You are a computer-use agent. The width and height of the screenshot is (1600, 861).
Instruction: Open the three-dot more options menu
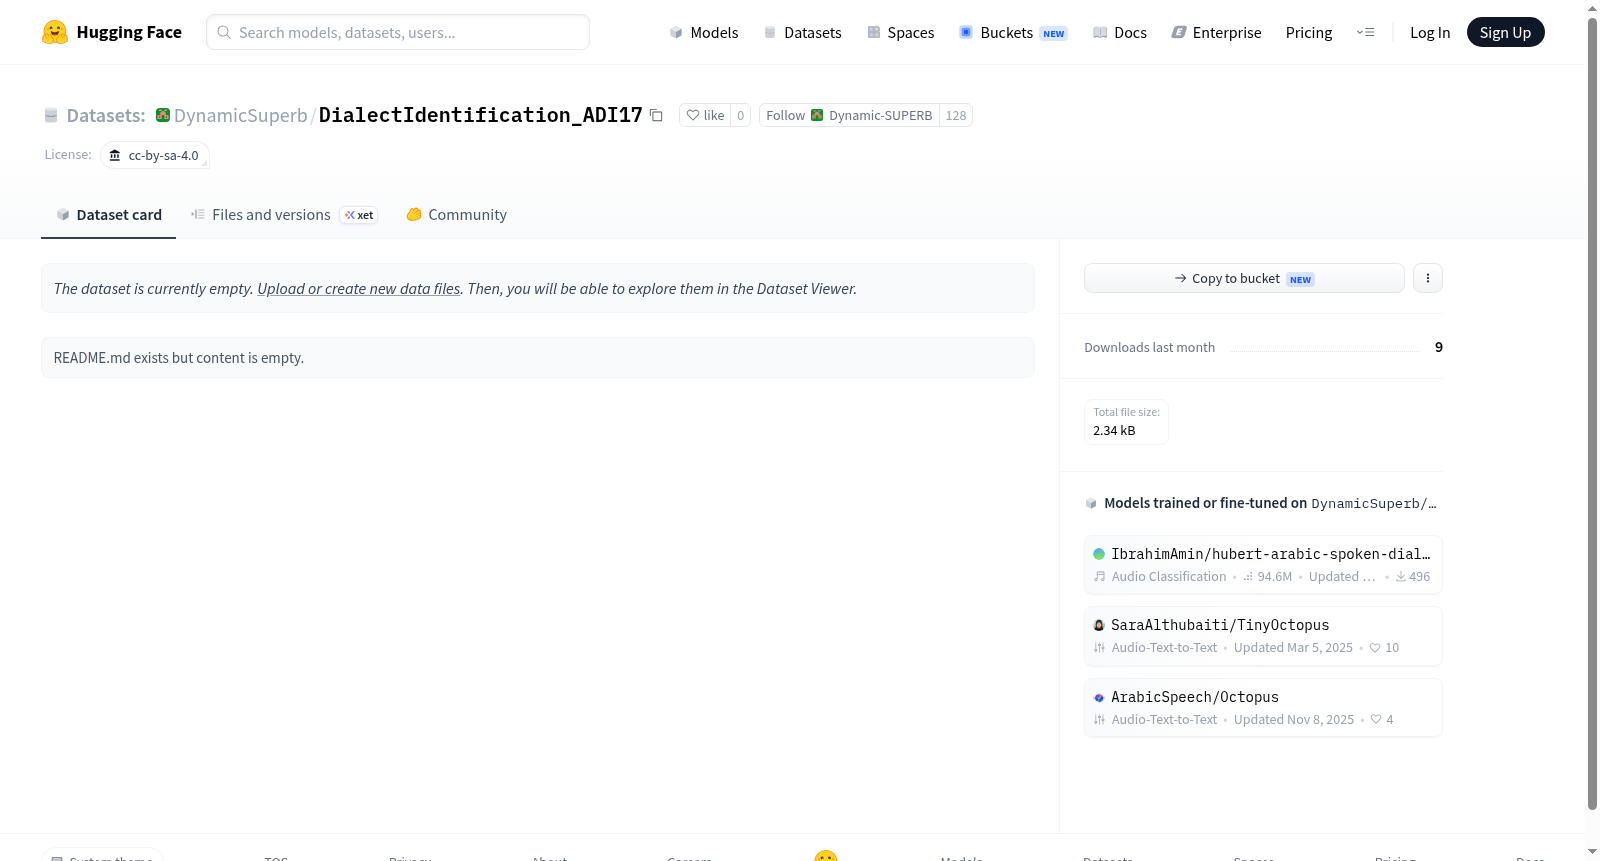click(1428, 278)
